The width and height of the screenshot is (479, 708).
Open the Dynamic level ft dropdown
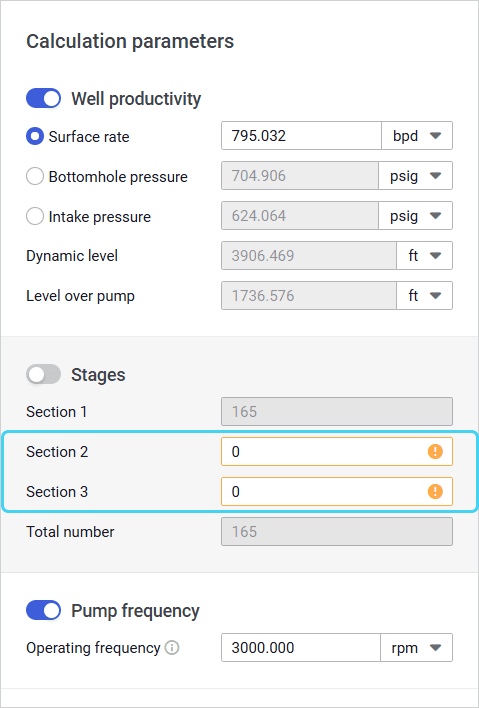click(x=424, y=256)
